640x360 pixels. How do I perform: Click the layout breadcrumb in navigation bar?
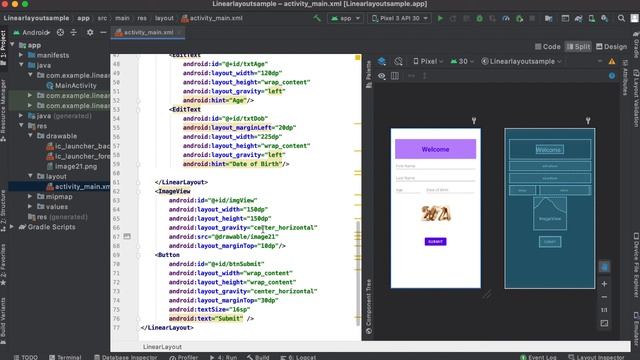[x=164, y=18]
